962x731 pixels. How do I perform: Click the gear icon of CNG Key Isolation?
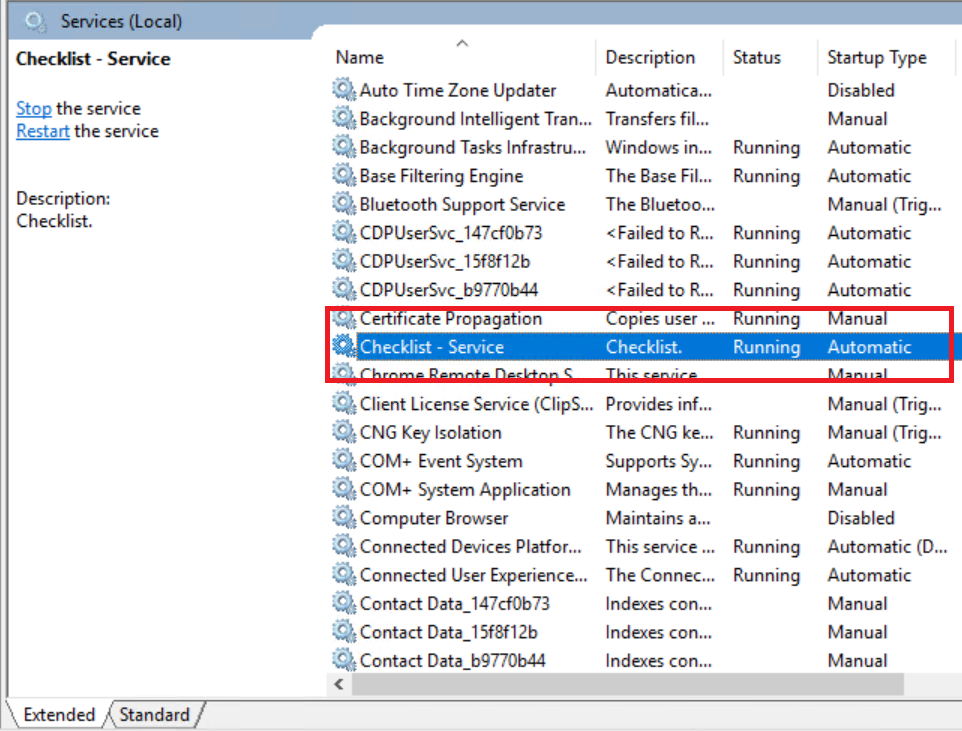pos(344,432)
